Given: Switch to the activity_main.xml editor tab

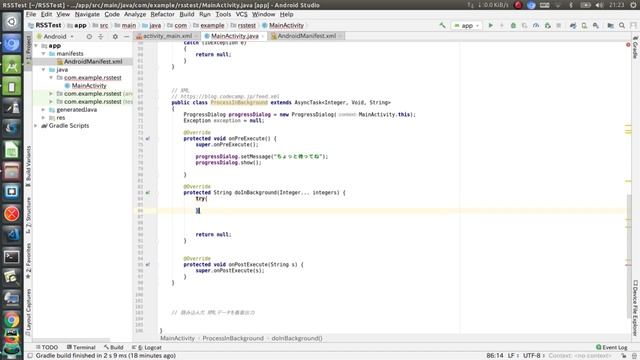Looking at the screenshot, I should pyautogui.click(x=166, y=36).
